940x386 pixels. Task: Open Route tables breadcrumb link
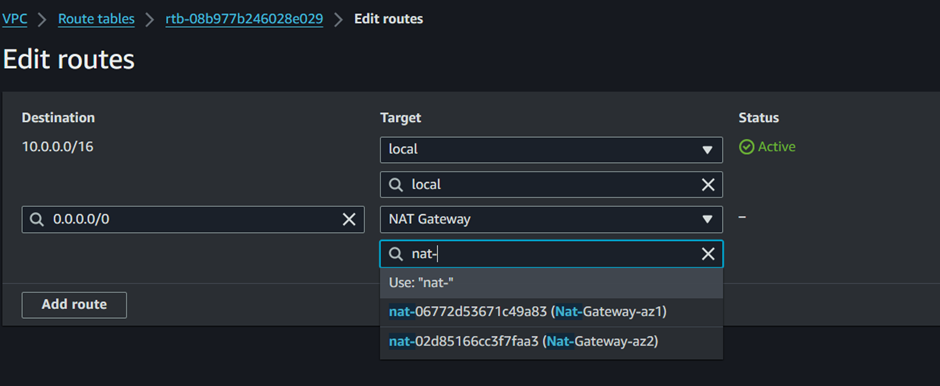[x=96, y=19]
